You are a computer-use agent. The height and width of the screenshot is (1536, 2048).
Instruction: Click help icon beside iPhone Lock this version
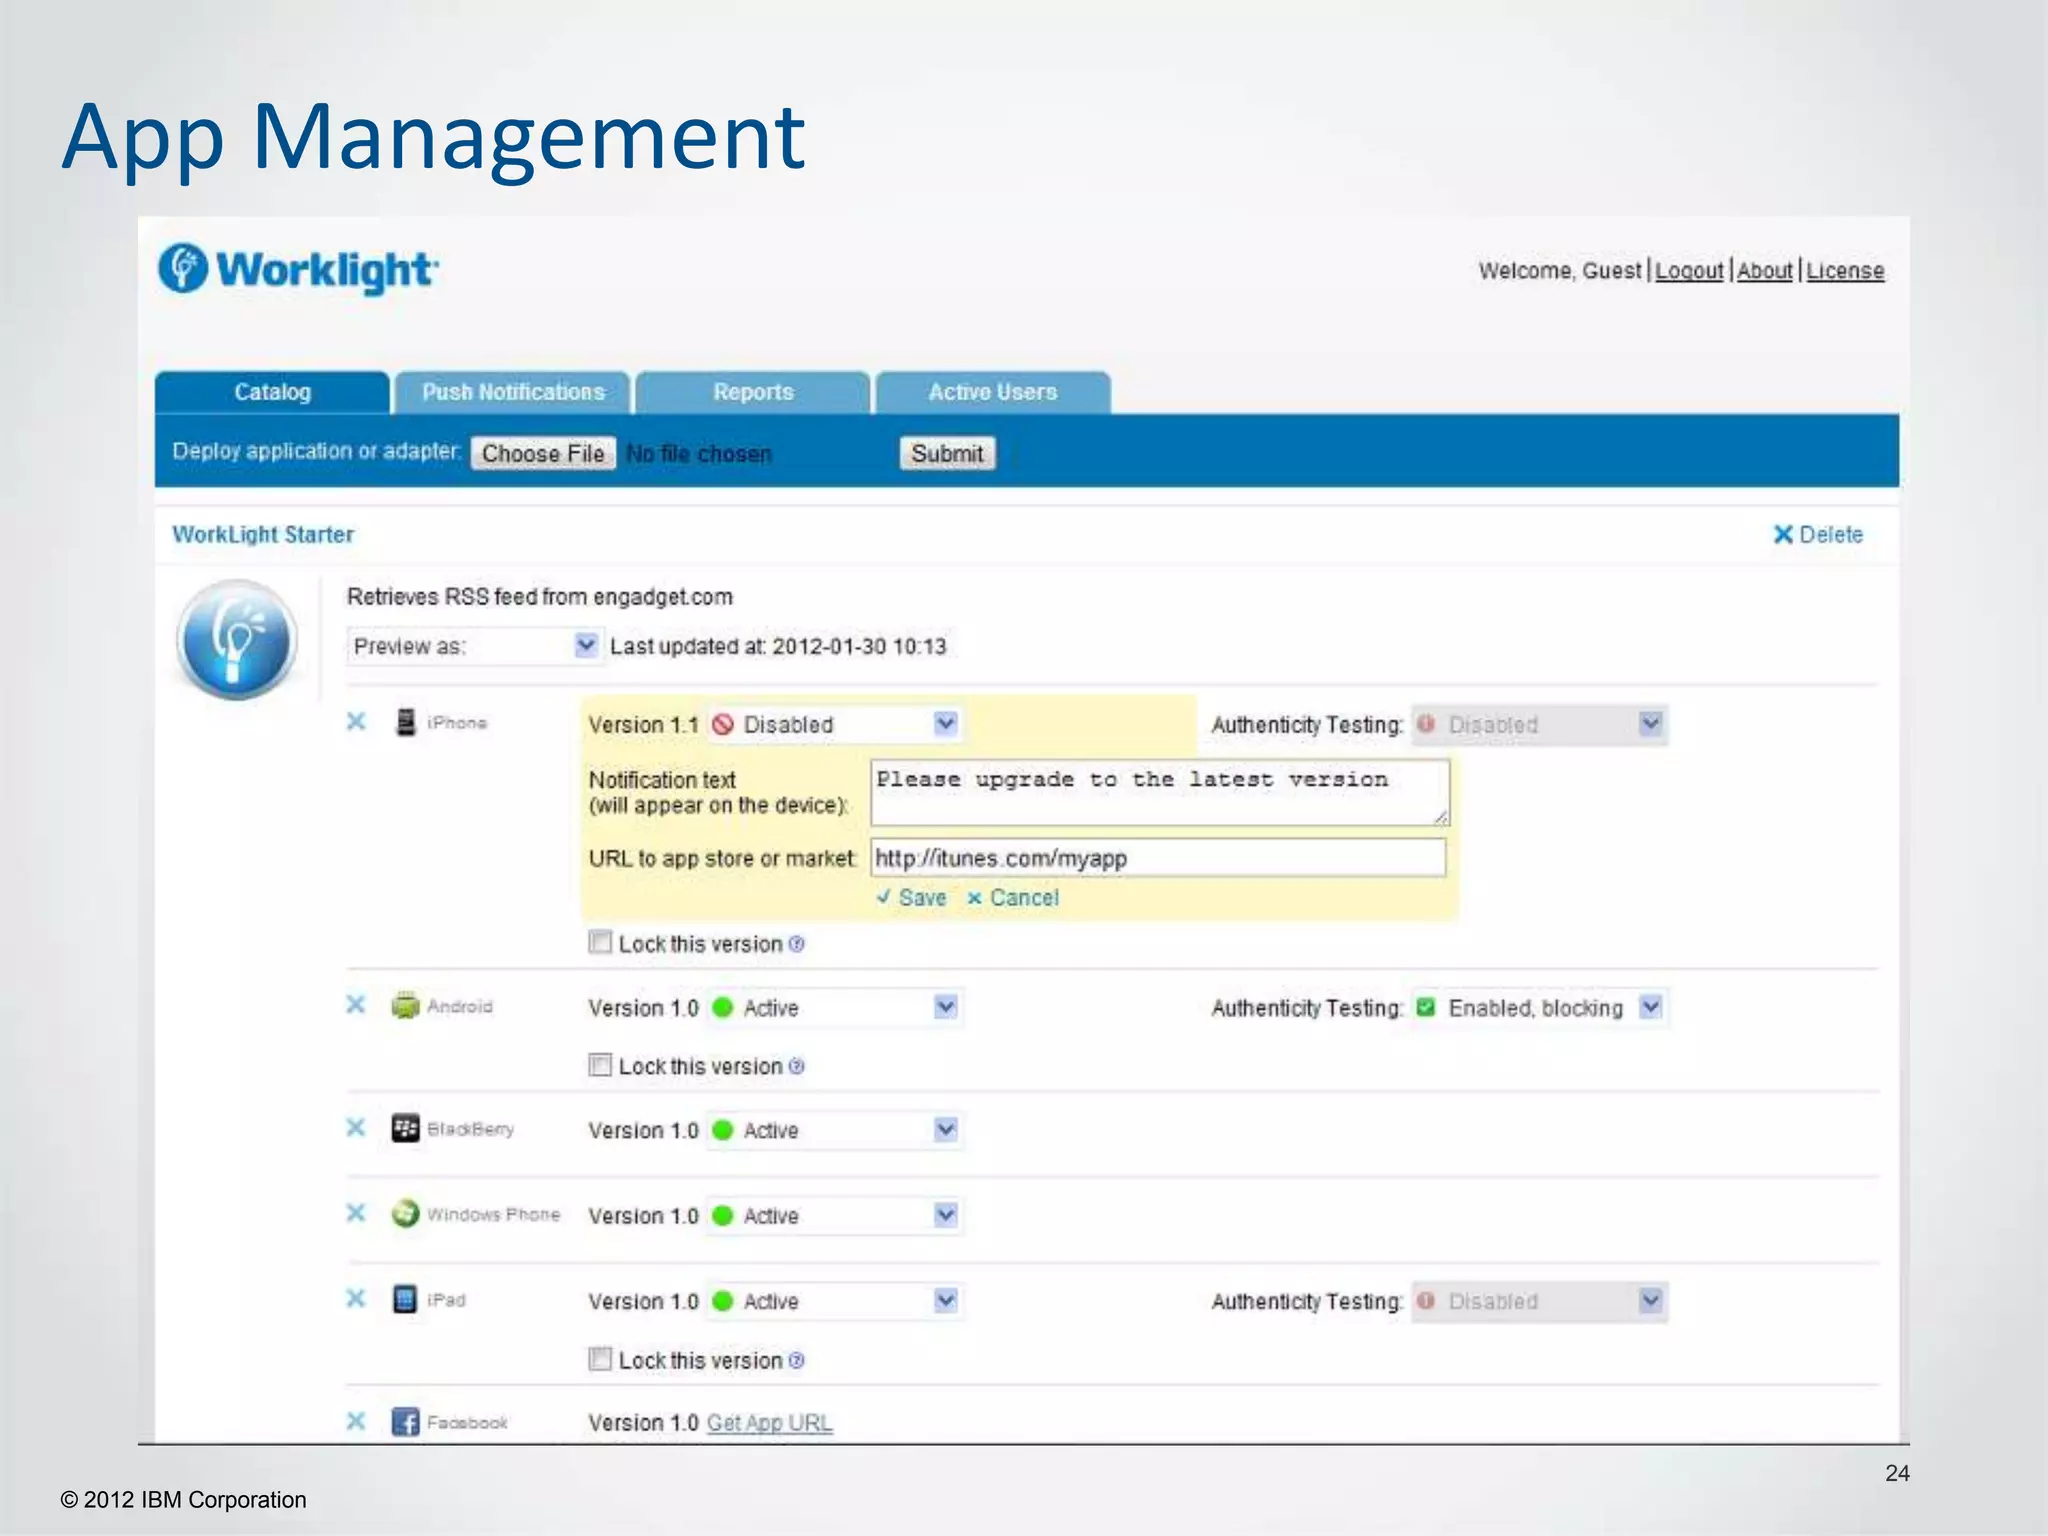coord(796,943)
